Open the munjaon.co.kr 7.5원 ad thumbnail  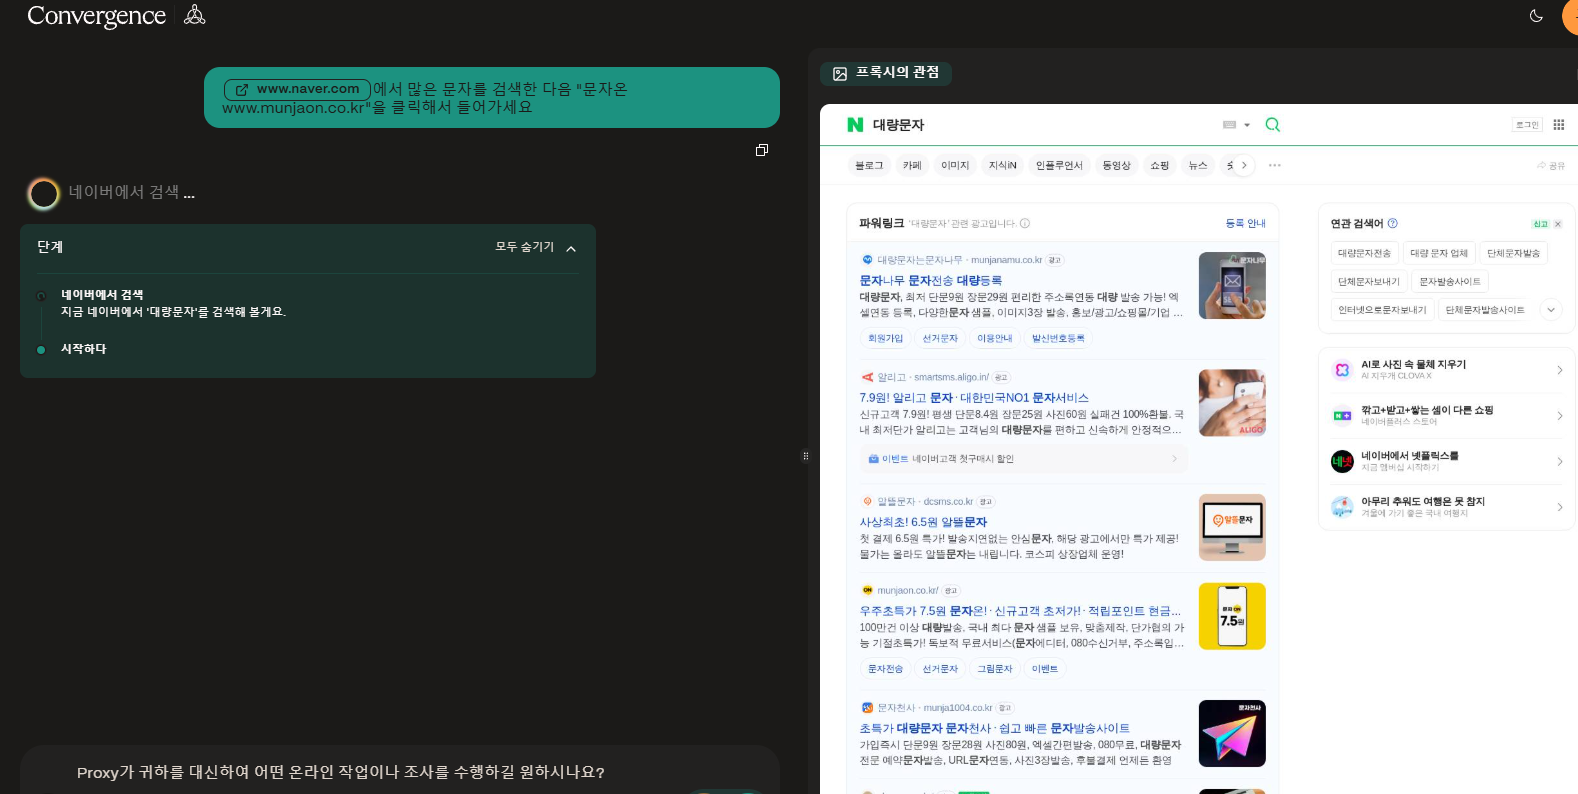[x=1232, y=616]
